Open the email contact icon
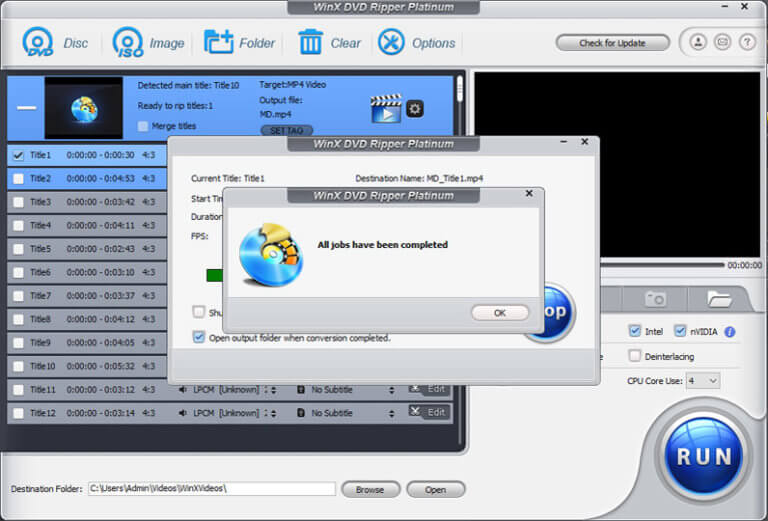This screenshot has width=768, height=521. 722,42
